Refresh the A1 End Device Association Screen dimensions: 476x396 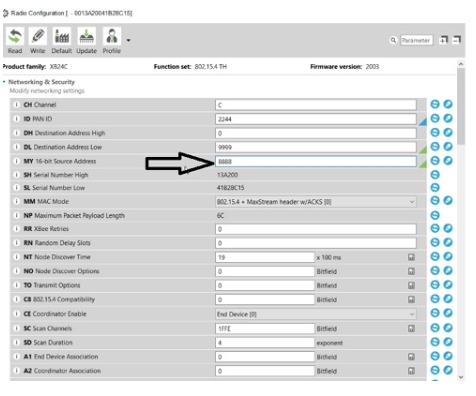(435, 356)
